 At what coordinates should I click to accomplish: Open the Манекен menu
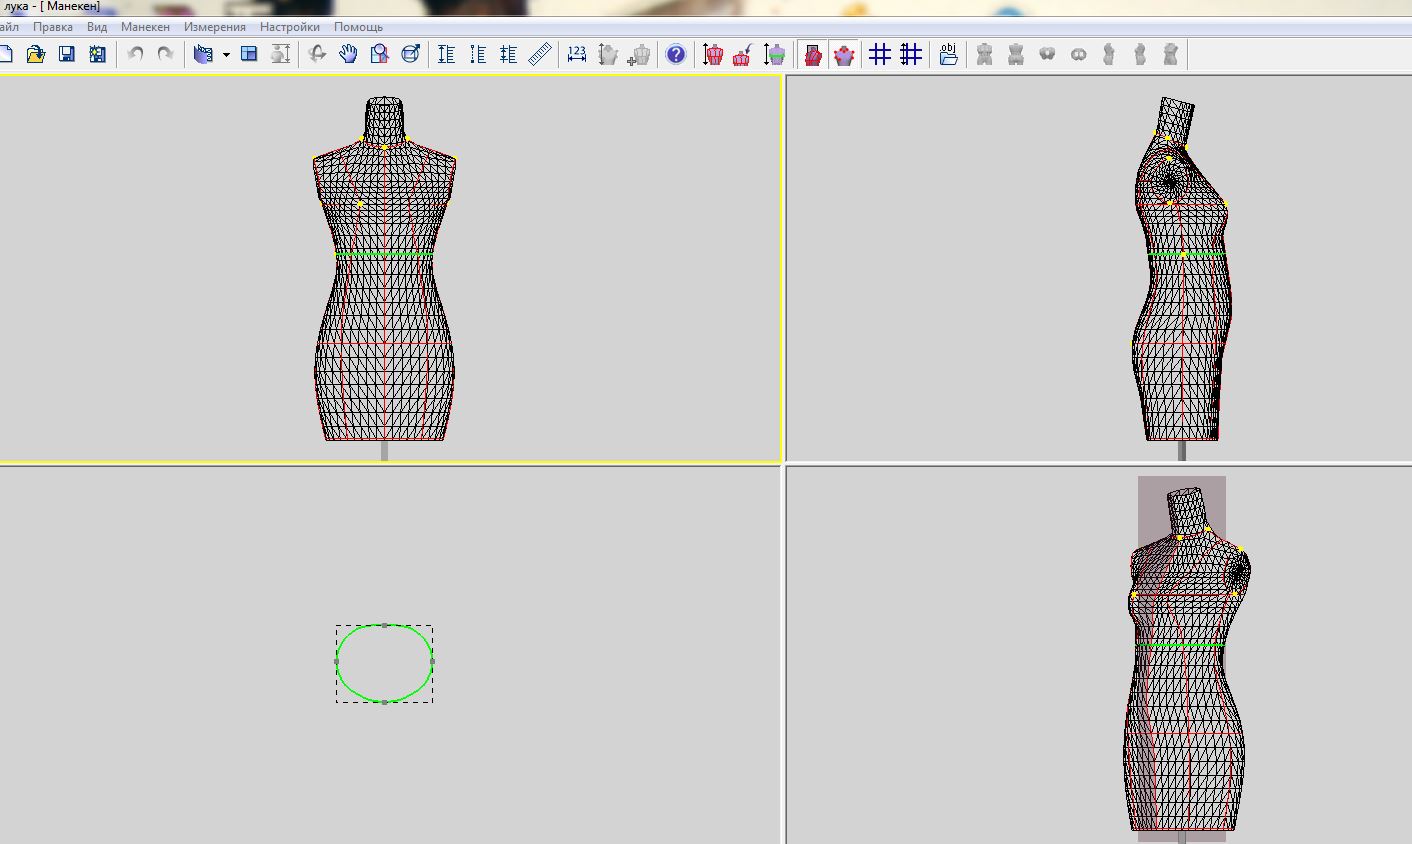pos(145,27)
